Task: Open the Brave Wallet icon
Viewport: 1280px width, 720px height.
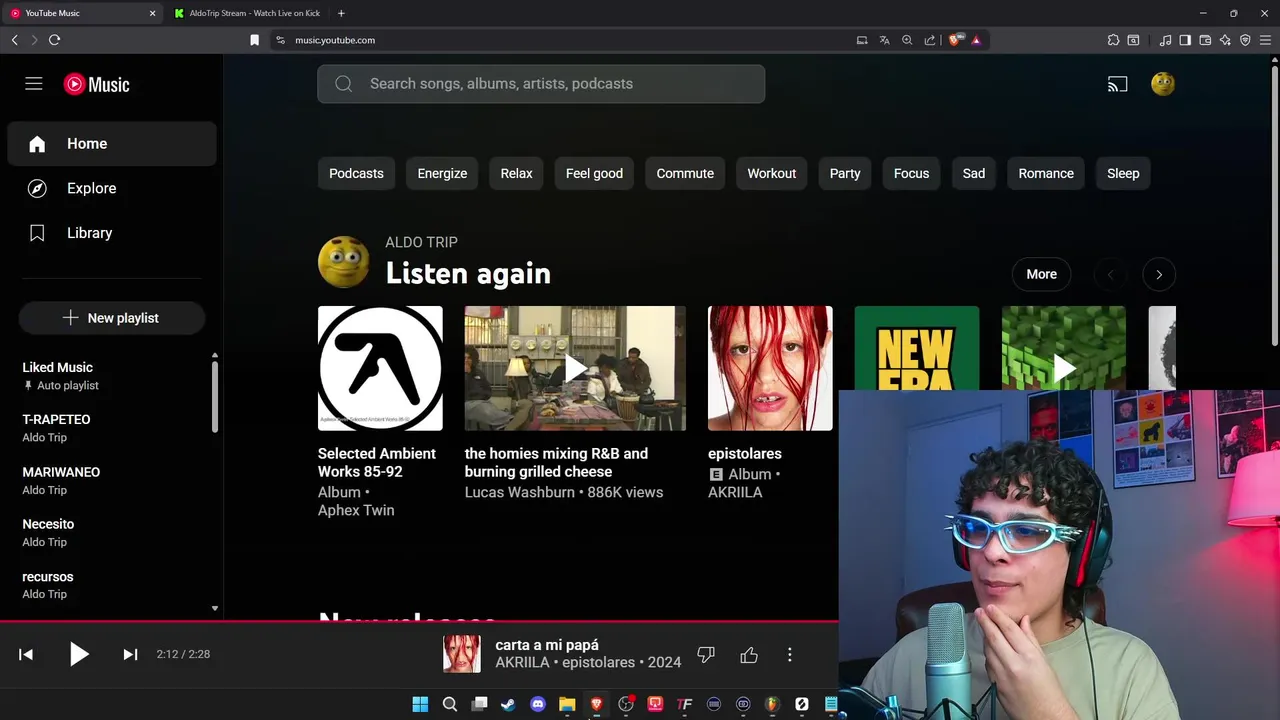Action: (x=1205, y=40)
